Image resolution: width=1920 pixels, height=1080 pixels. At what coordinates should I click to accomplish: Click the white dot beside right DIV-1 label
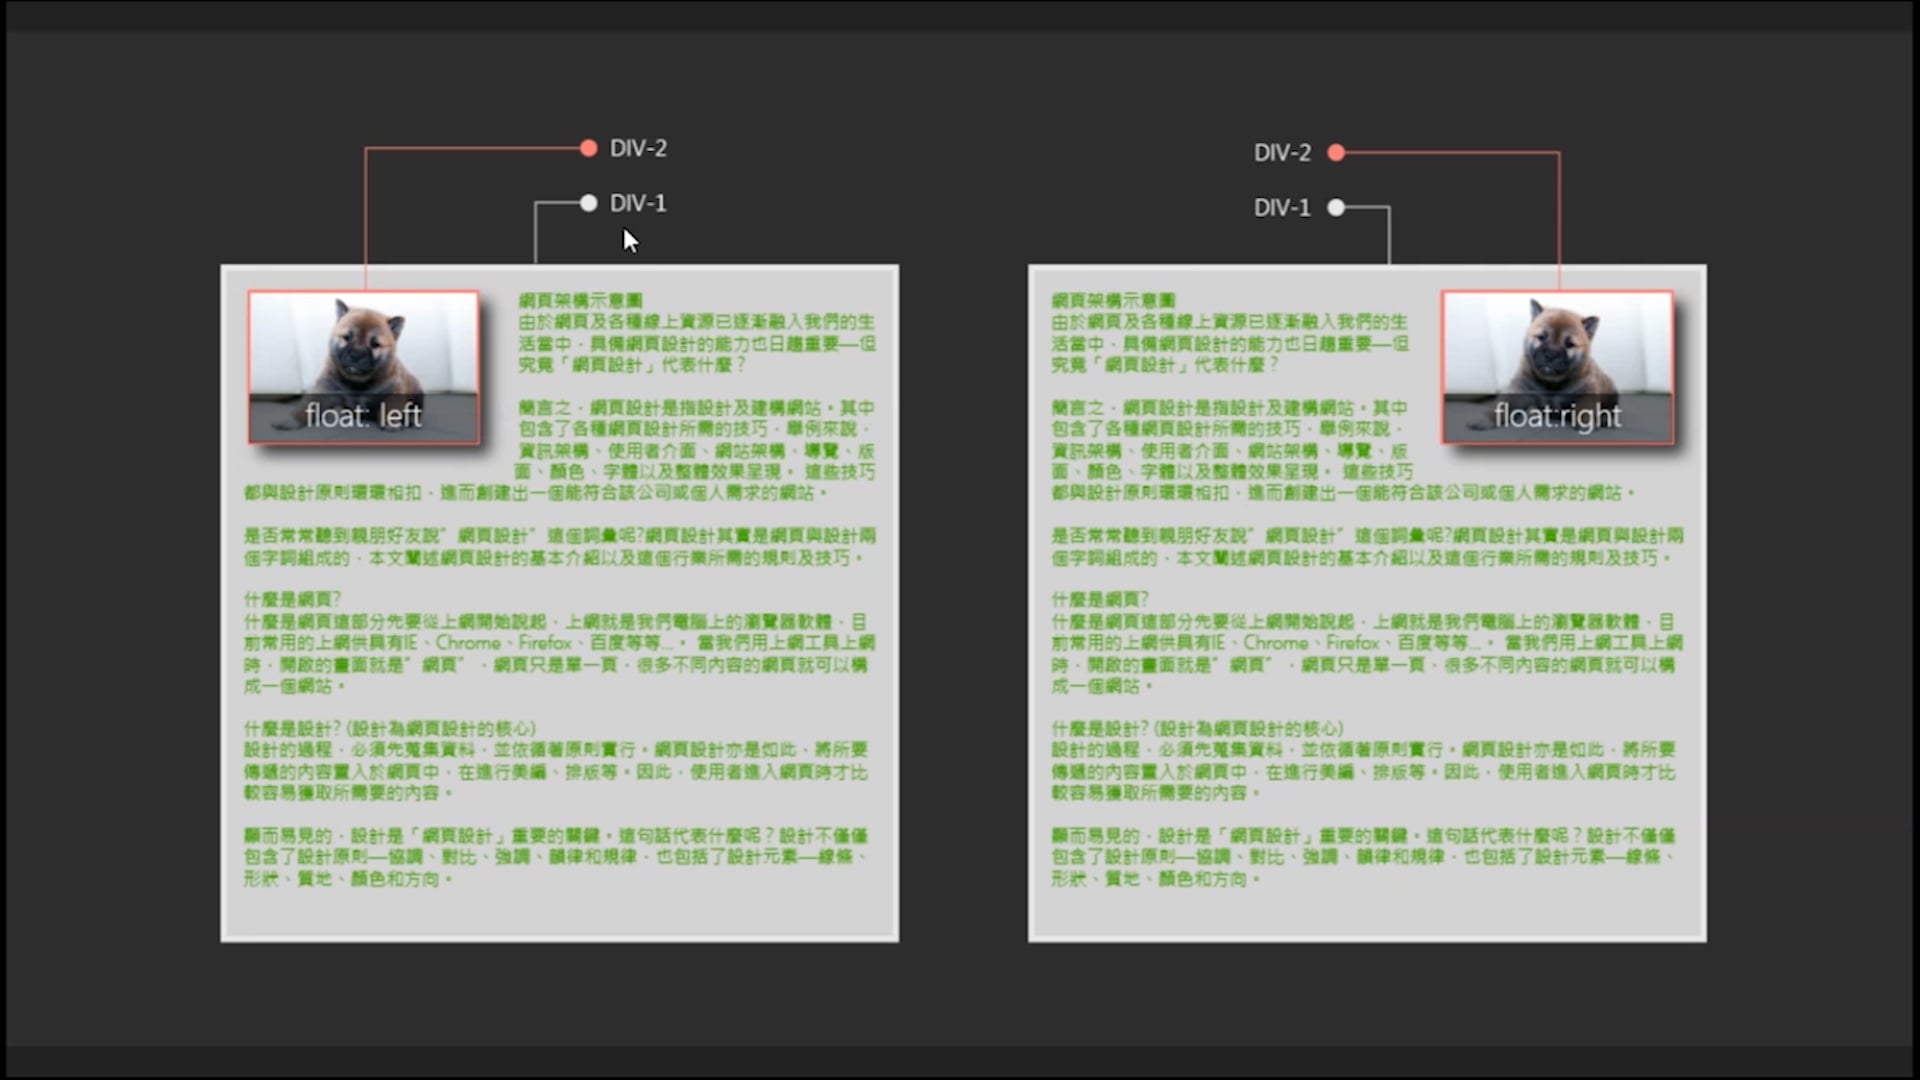(x=1336, y=208)
